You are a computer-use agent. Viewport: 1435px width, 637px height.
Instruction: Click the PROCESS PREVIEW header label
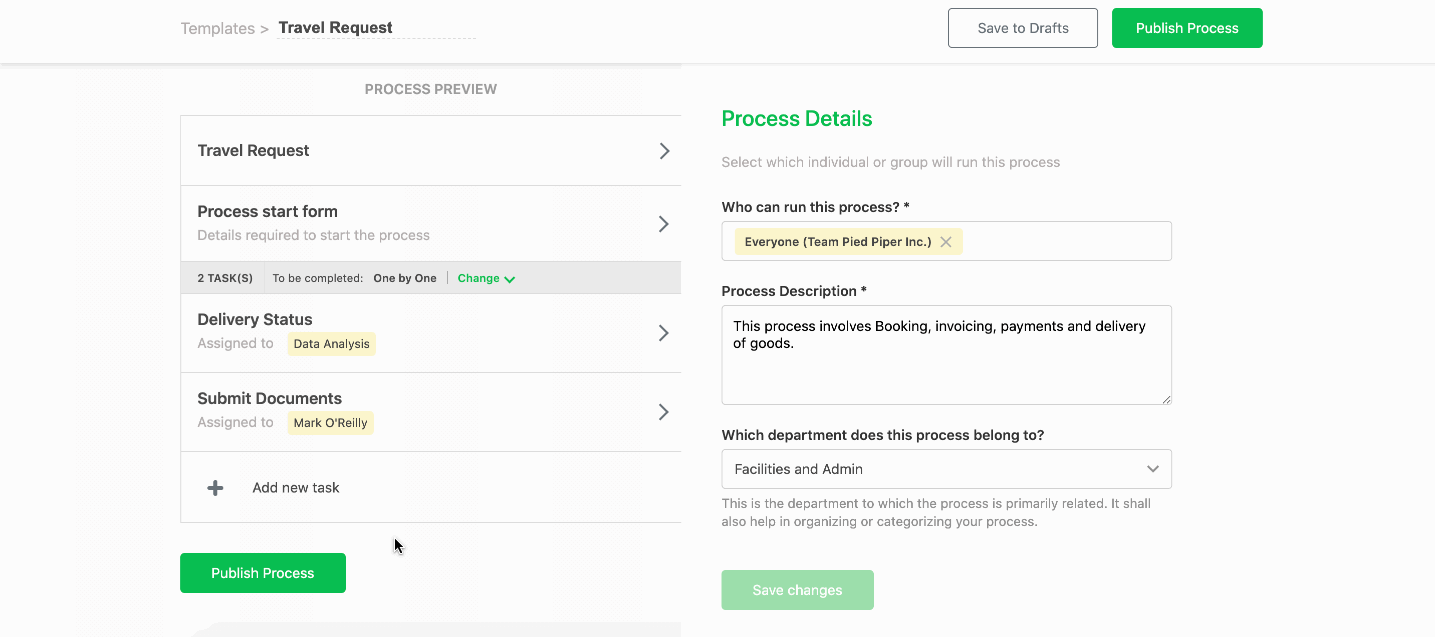[x=431, y=89]
